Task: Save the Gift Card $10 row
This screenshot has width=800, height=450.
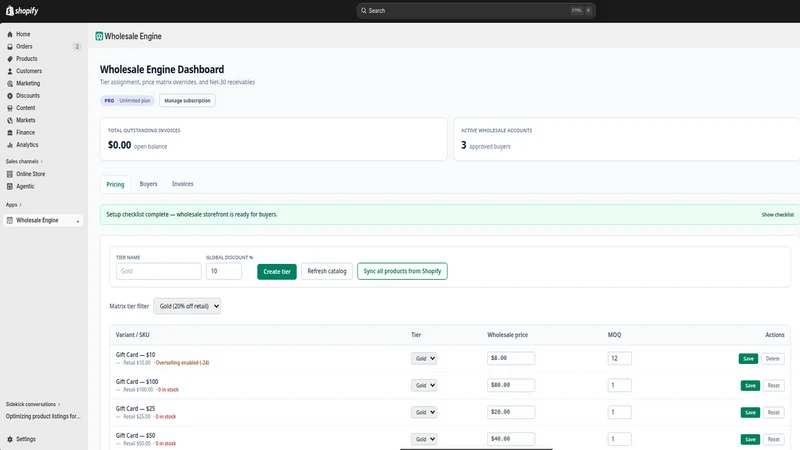Action: tap(748, 359)
